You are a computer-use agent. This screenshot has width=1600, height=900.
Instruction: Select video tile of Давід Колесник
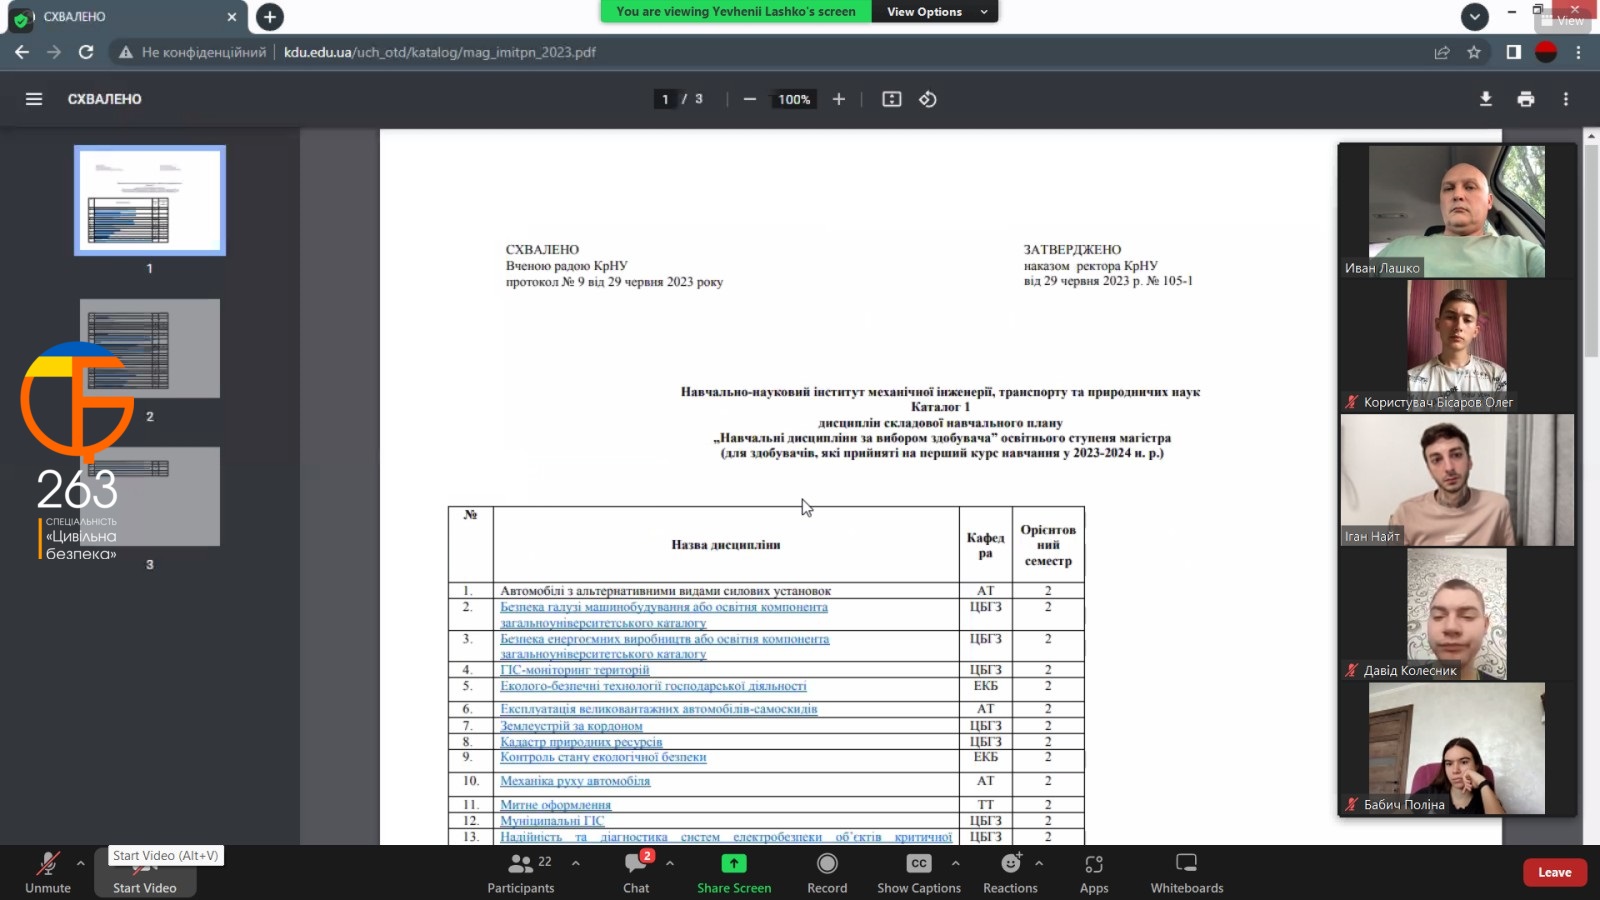1456,614
